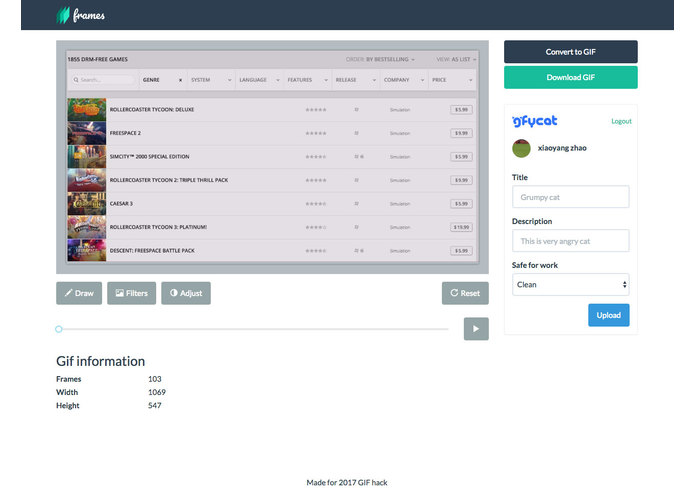This screenshot has width=695, height=494.
Task: Play the GIF preview
Action: pos(476,329)
